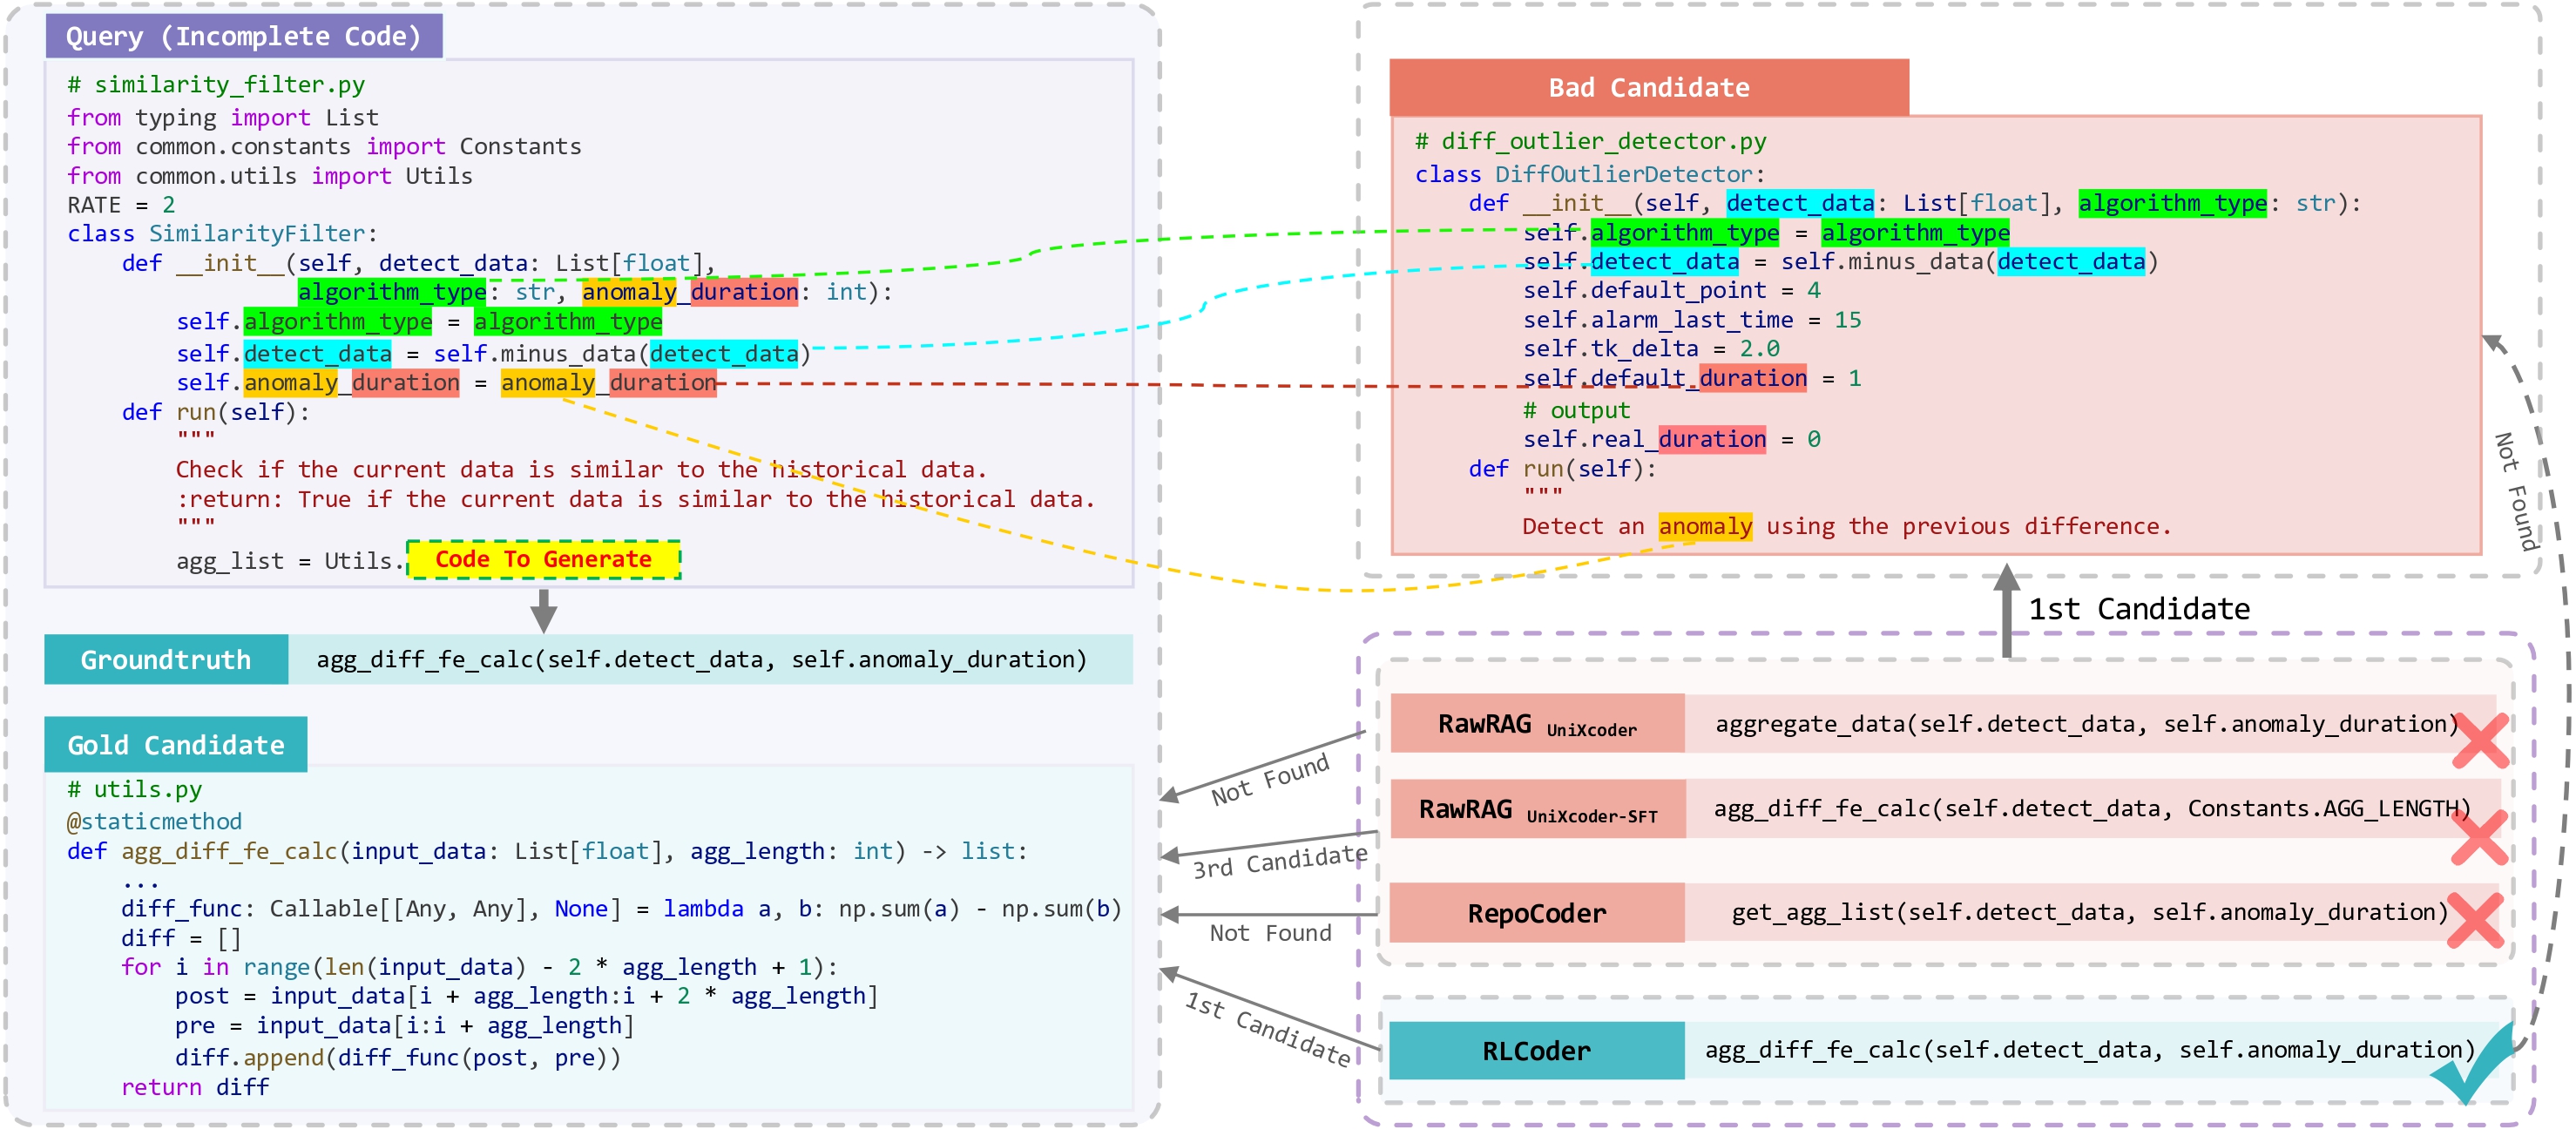Click the vertical Not Found label at right edge

click(x=2518, y=492)
